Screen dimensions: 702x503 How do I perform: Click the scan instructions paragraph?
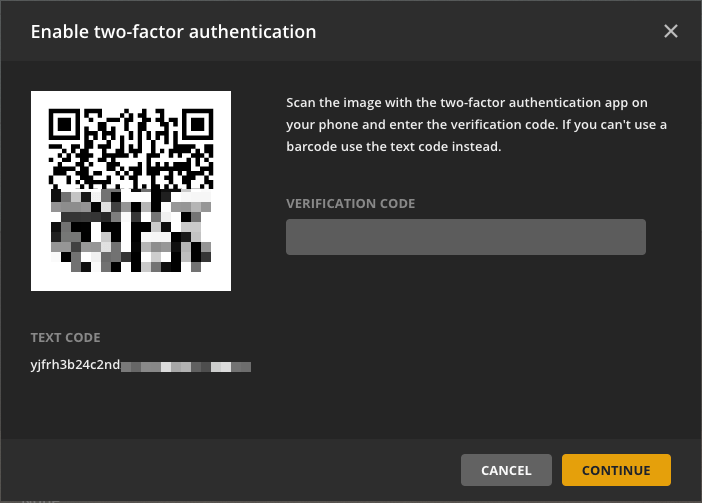(476, 124)
